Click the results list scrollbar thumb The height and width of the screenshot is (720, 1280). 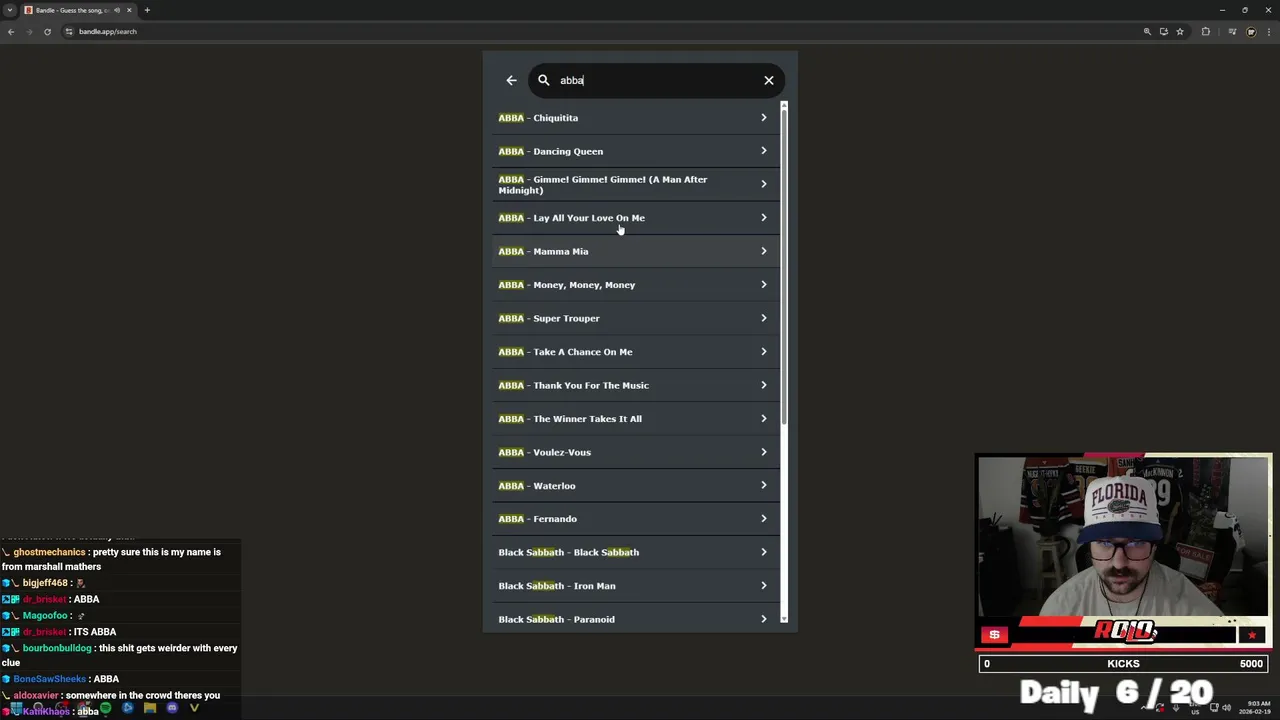784,267
